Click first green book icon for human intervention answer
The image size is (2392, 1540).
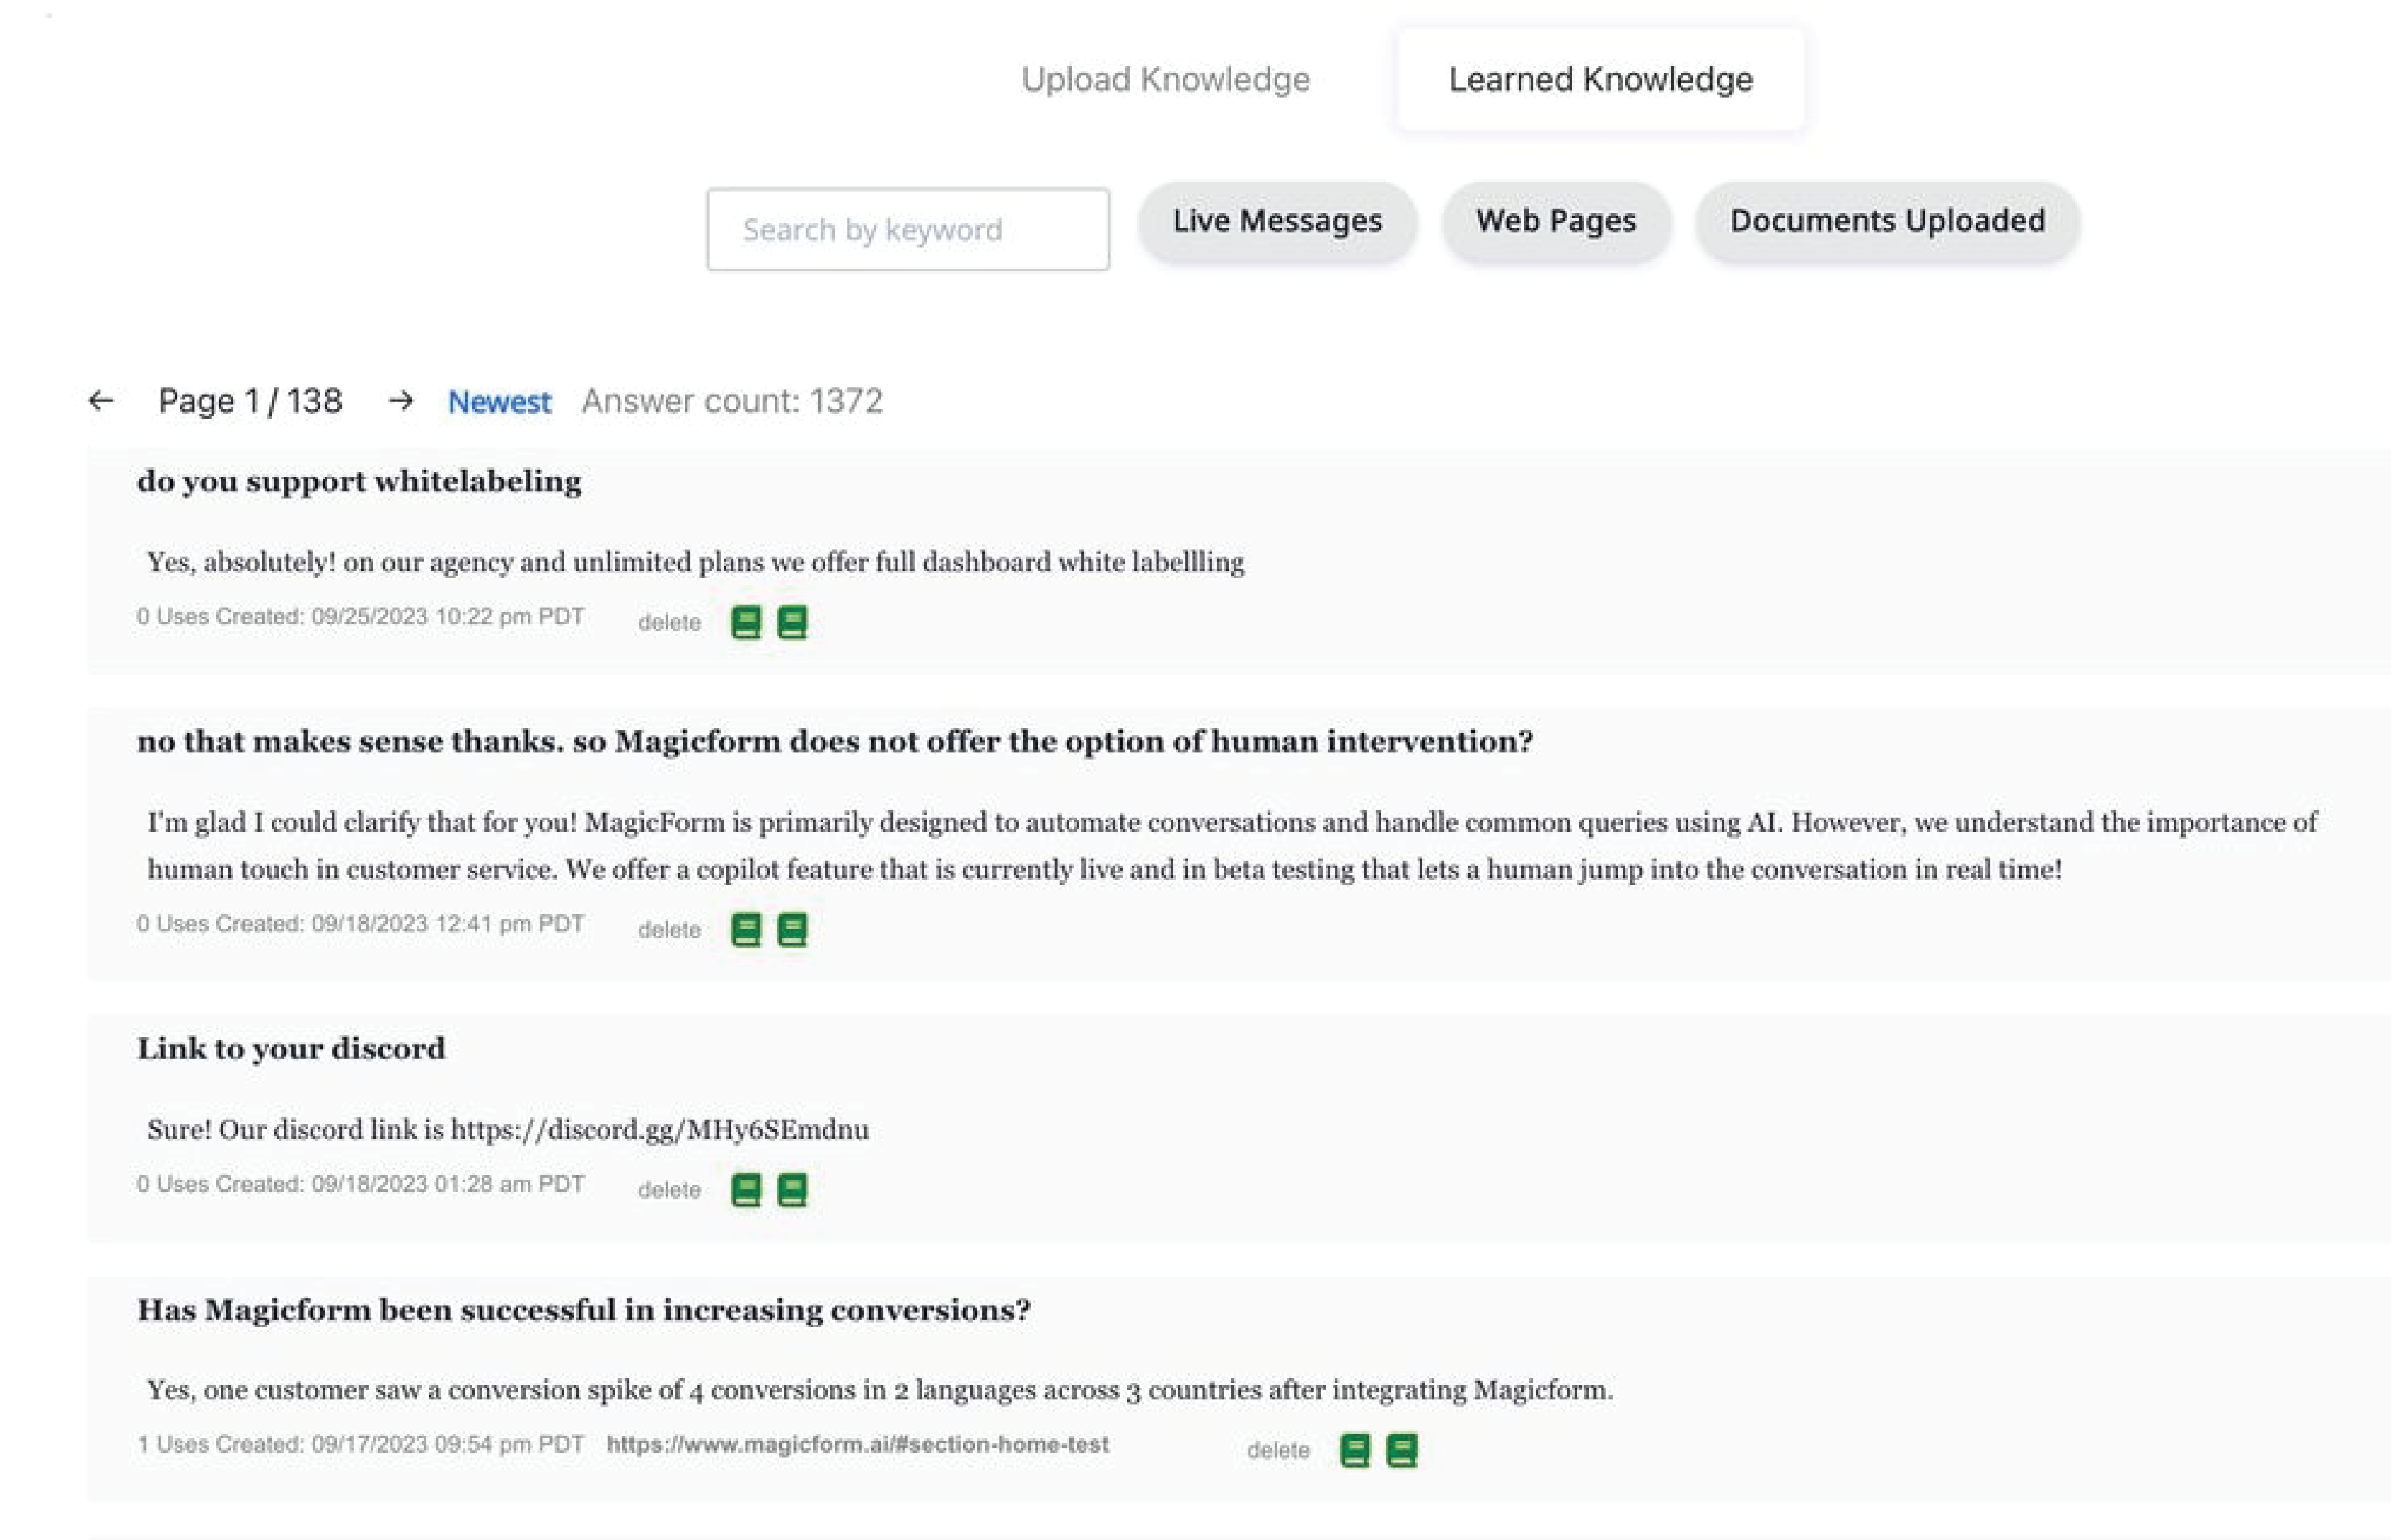[x=746, y=929]
